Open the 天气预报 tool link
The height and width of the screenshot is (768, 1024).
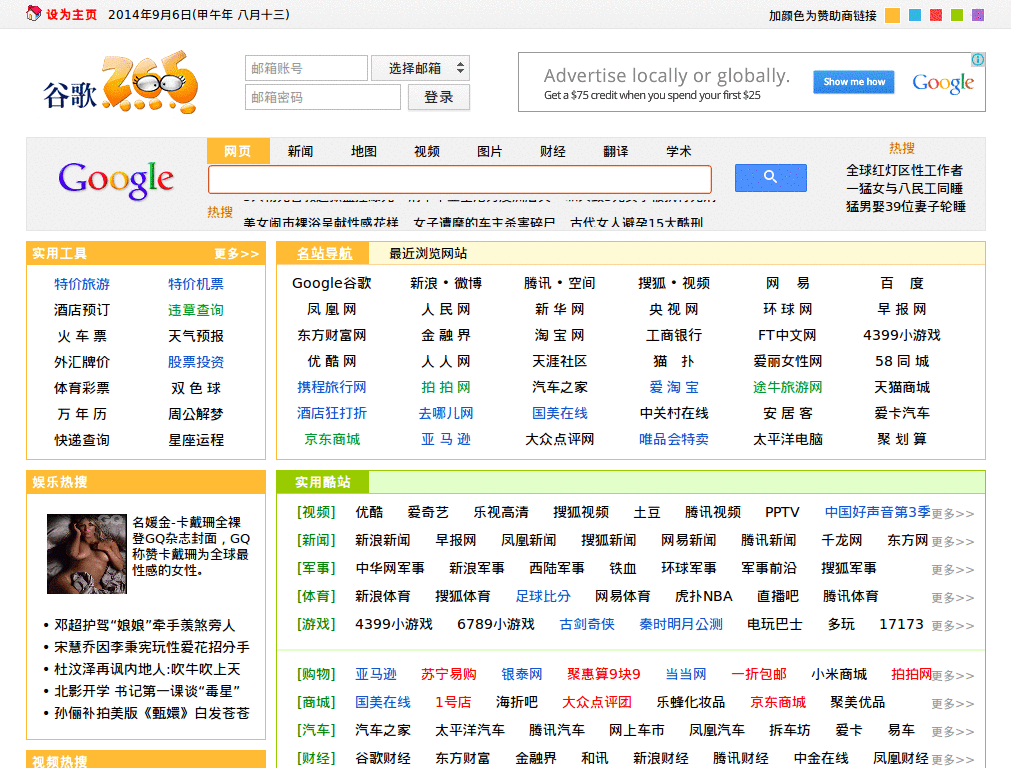[196, 336]
